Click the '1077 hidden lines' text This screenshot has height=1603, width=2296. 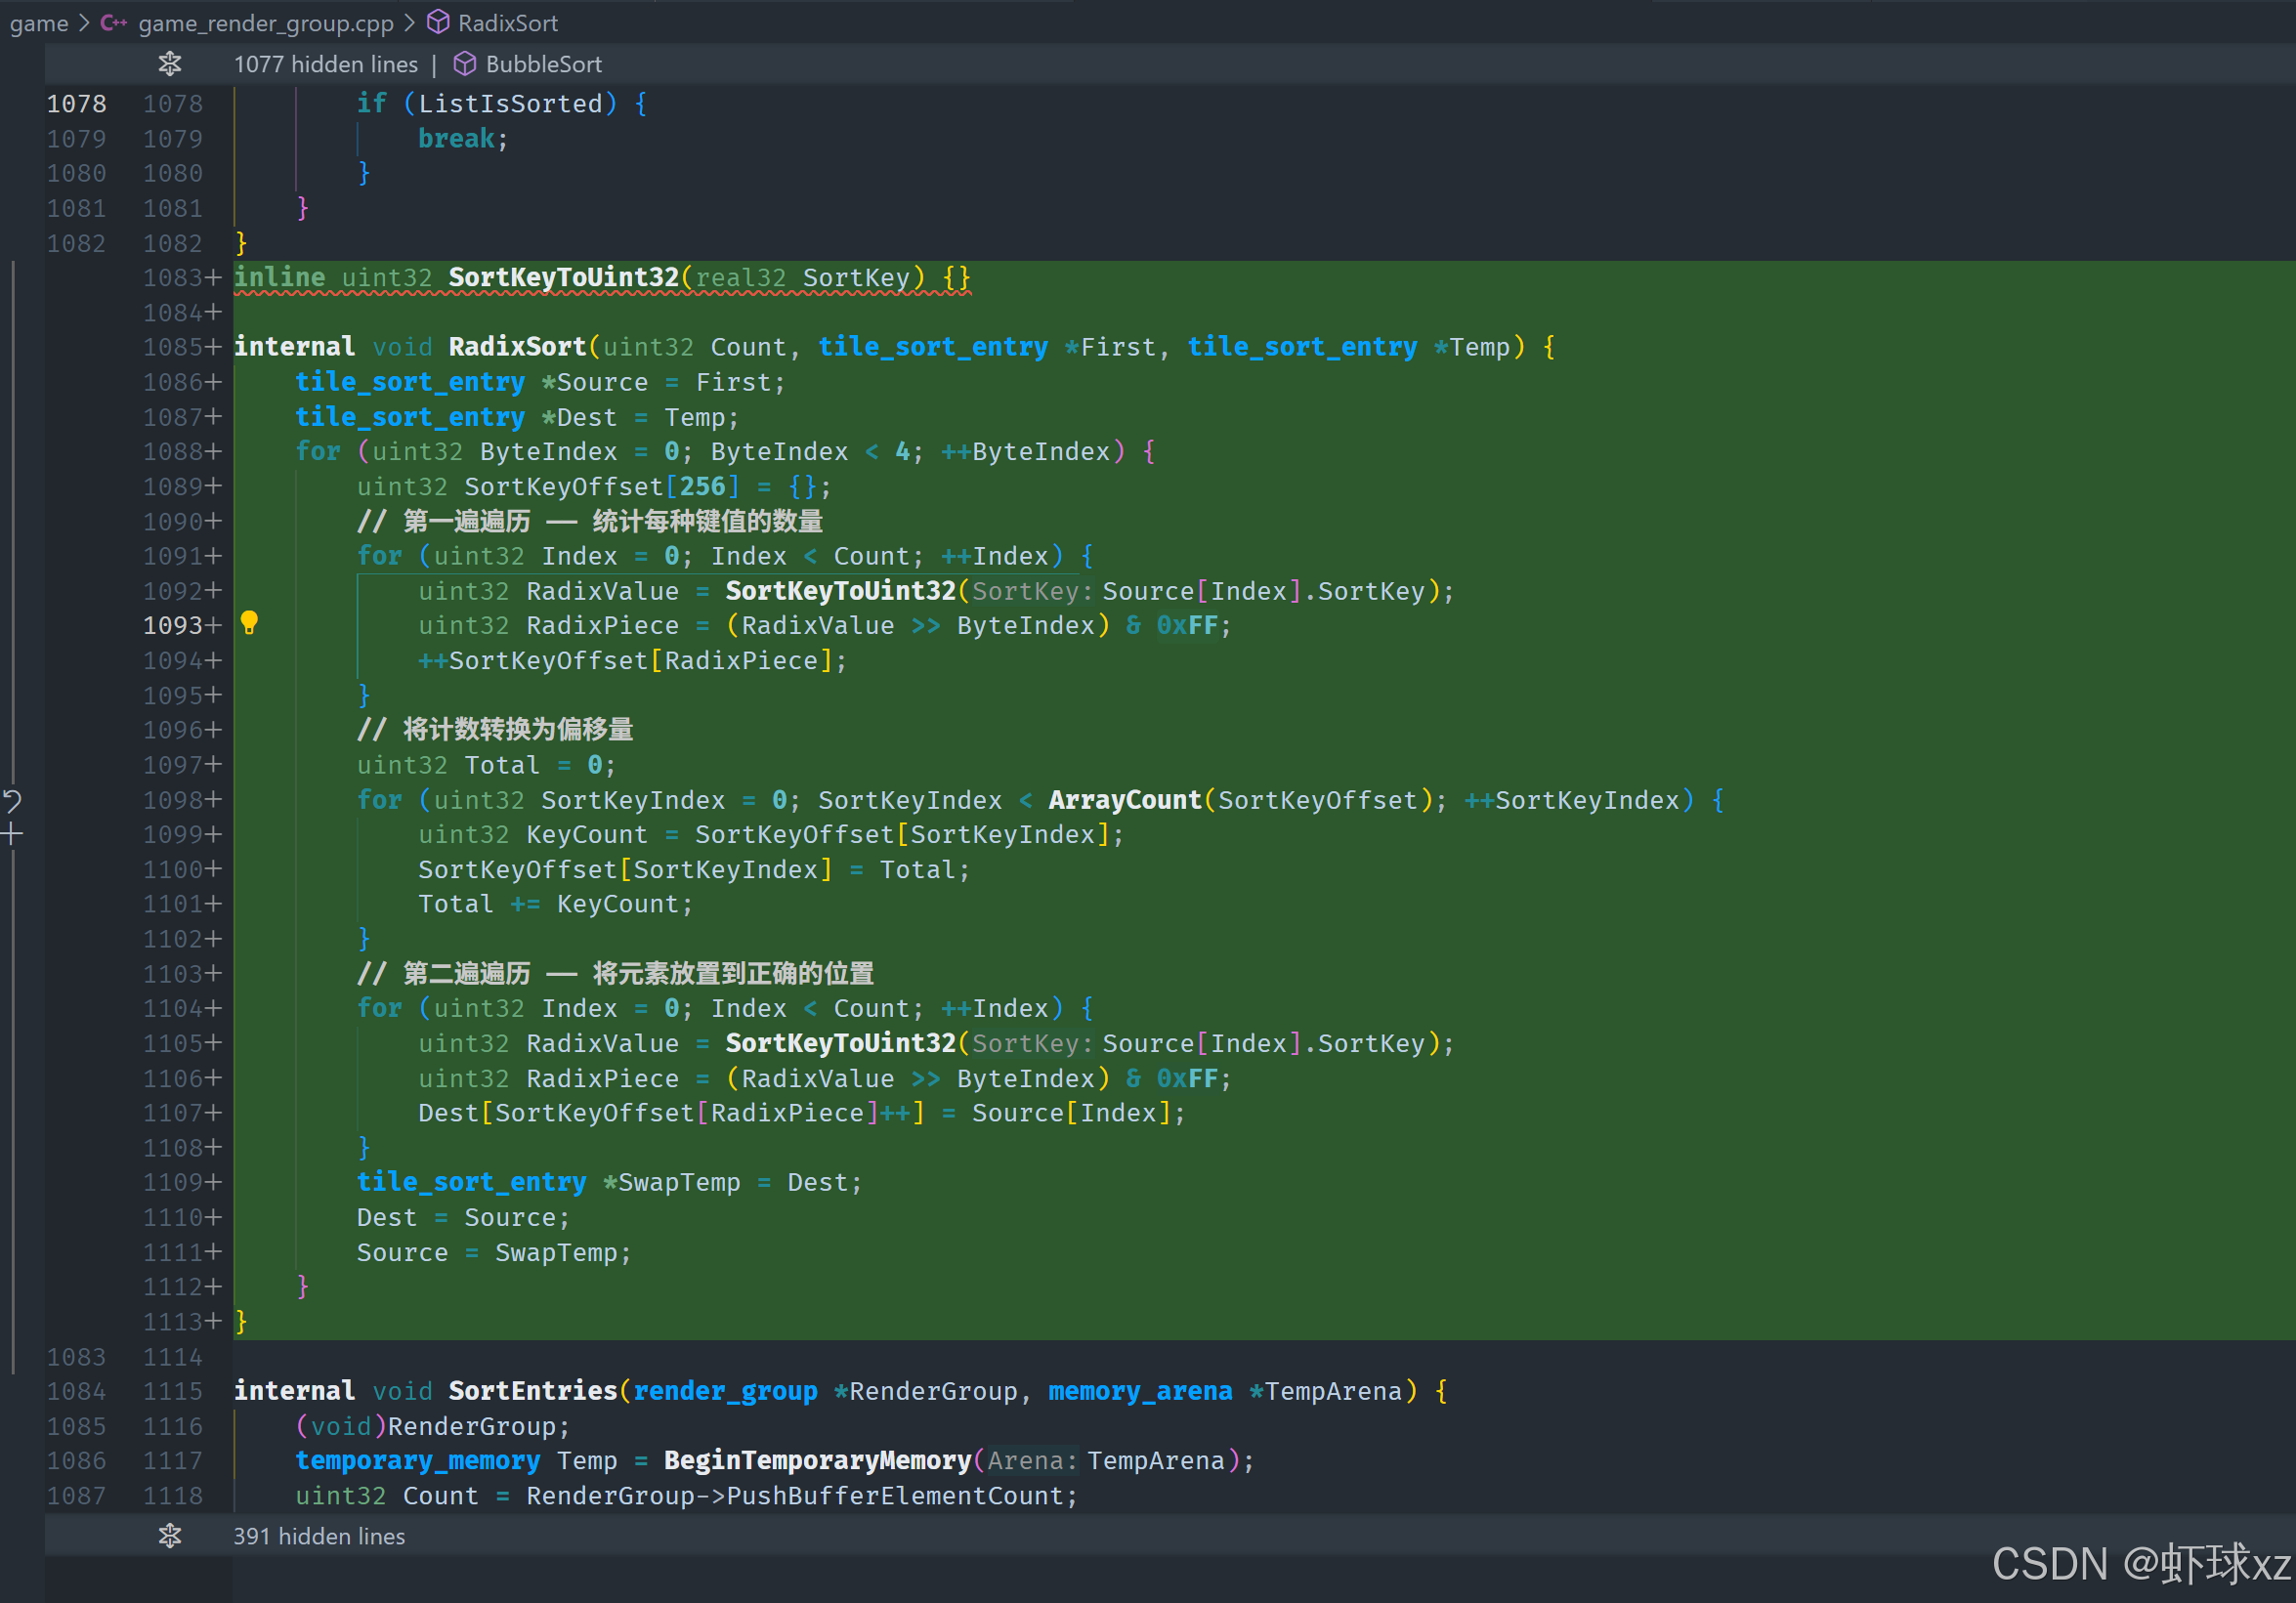pos(325,64)
